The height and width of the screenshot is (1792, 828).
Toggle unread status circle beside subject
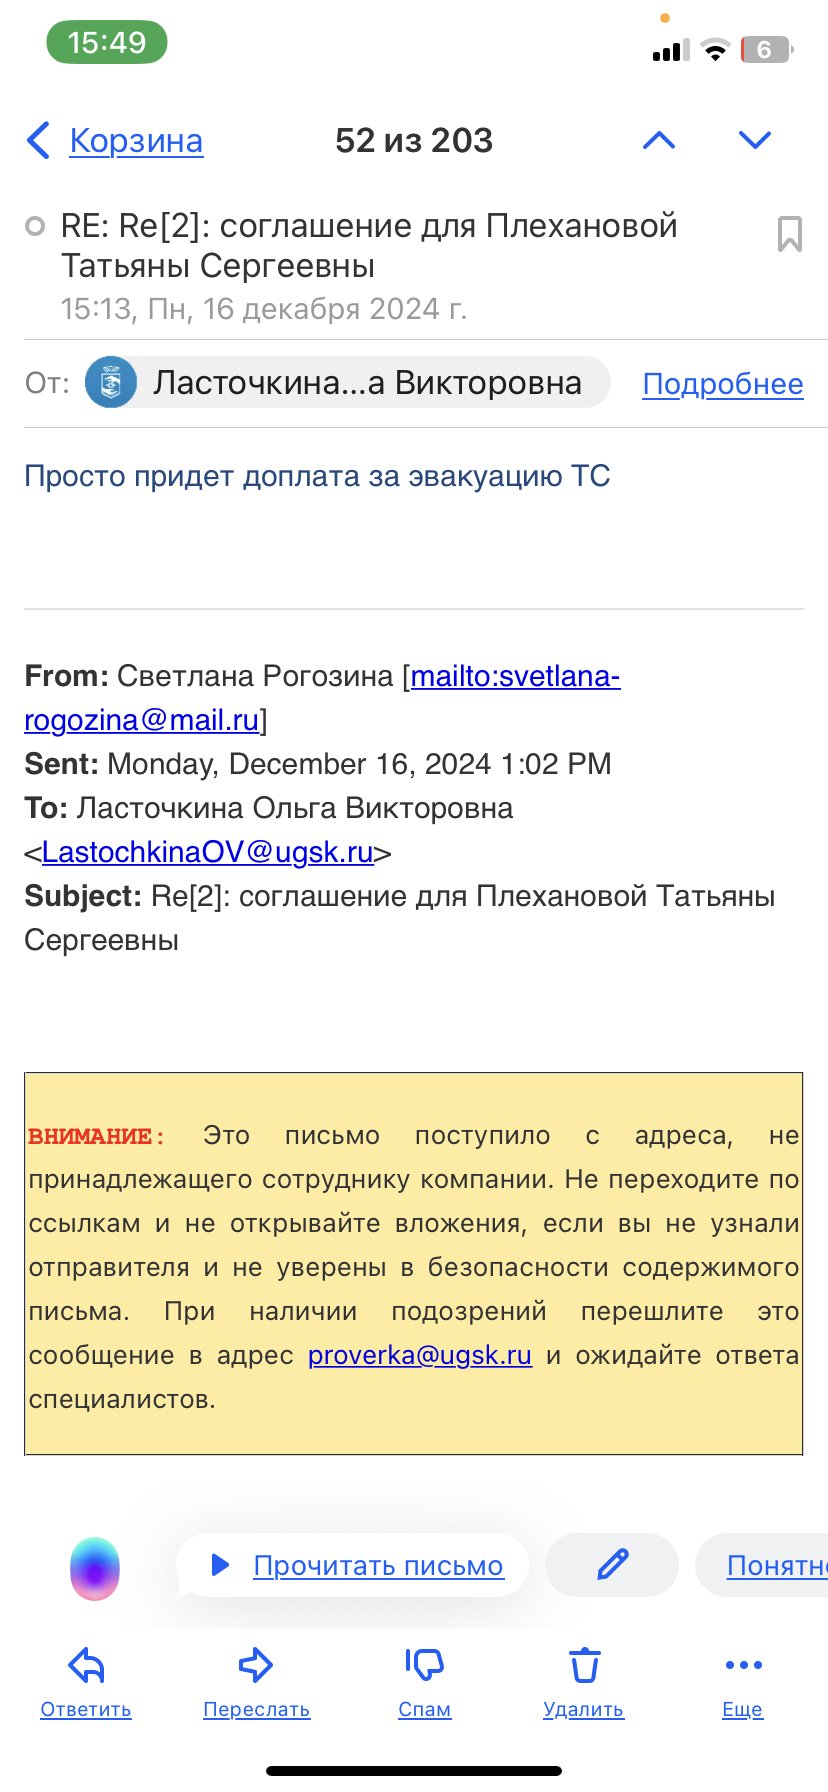coord(35,226)
